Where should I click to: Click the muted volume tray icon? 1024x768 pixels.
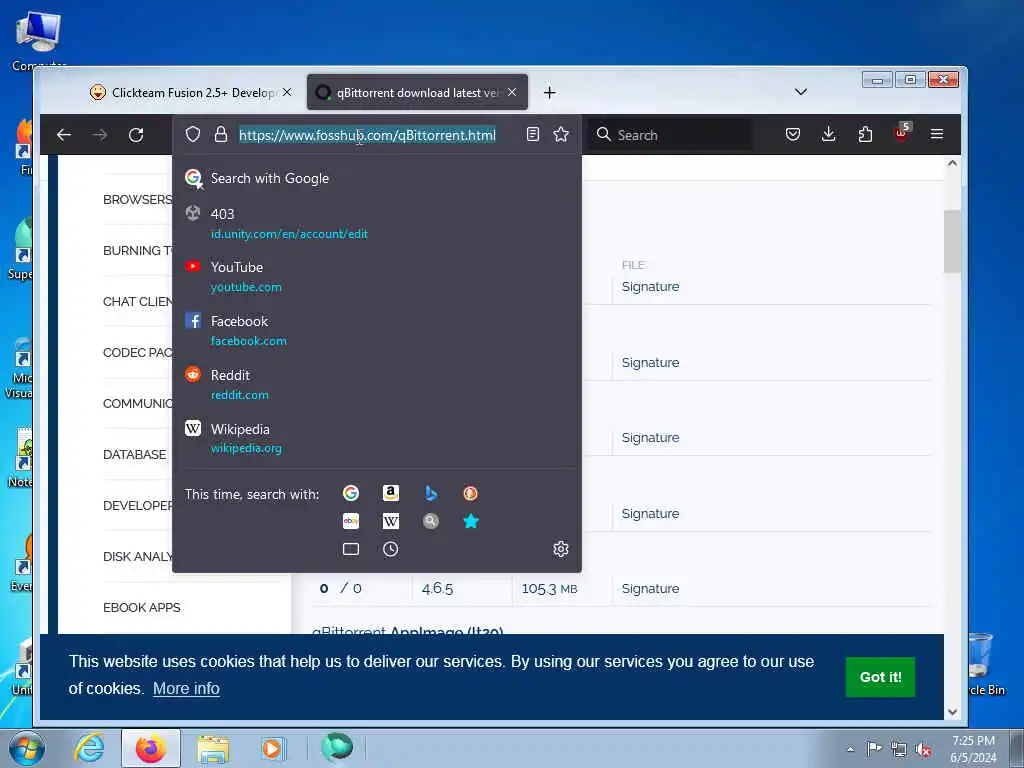pos(923,750)
